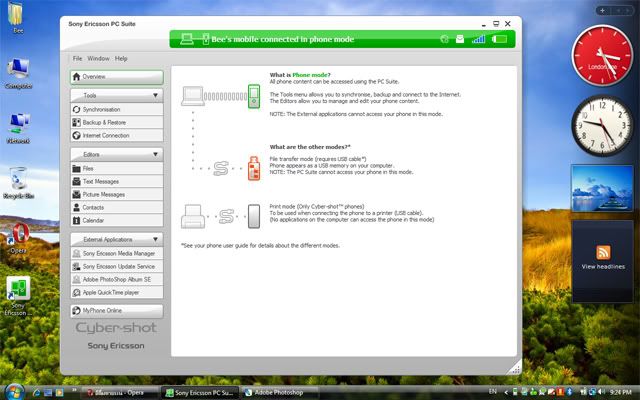Screen dimensions: 640x400
Task: Open the Overview page
Action: tap(117, 77)
